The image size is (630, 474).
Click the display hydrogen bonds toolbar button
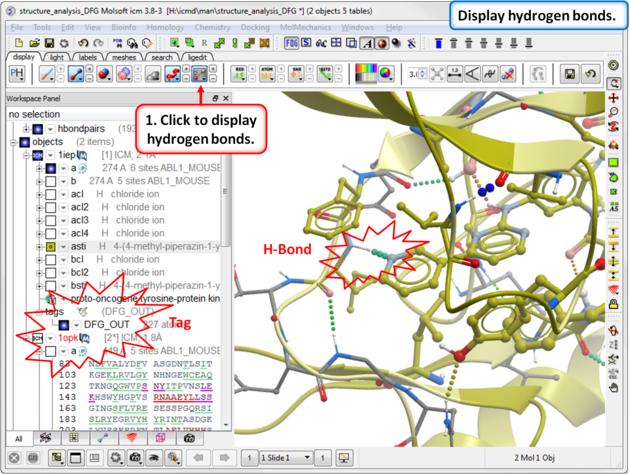pyautogui.click(x=198, y=74)
